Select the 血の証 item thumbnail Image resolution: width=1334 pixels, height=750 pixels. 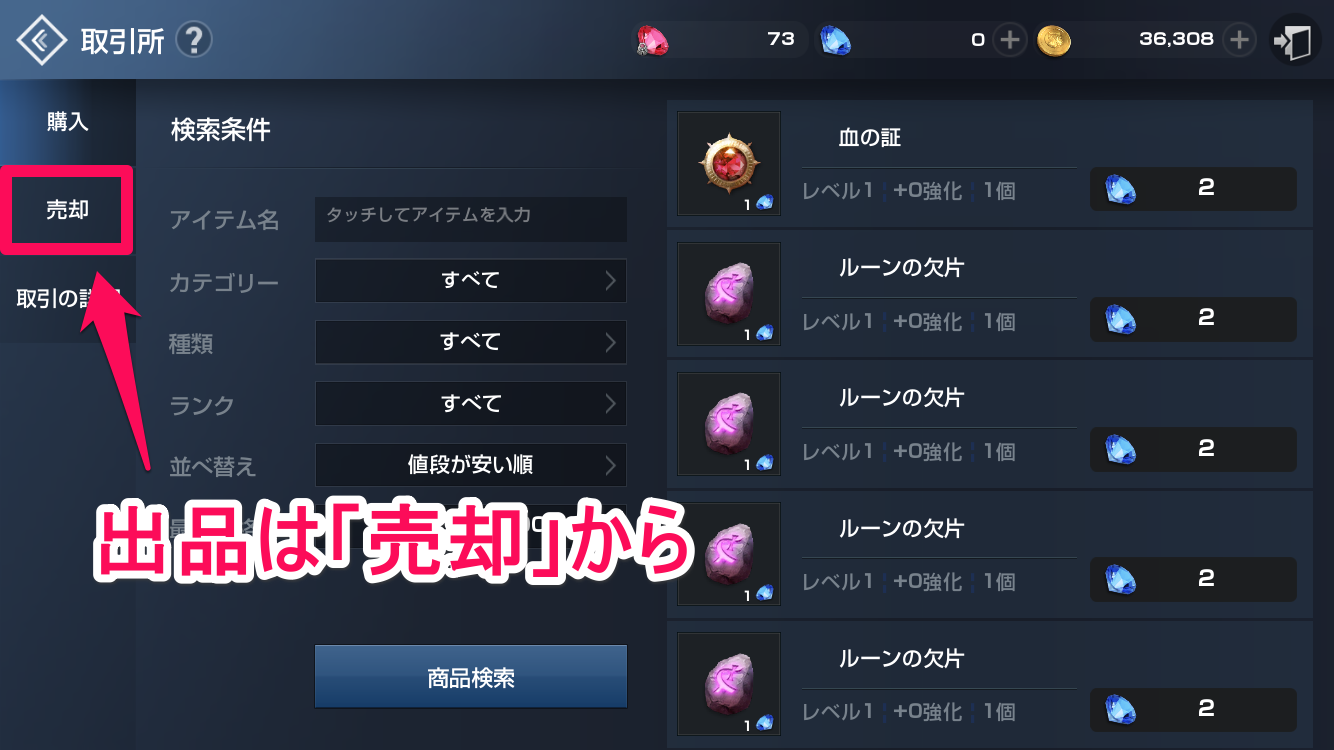point(729,164)
